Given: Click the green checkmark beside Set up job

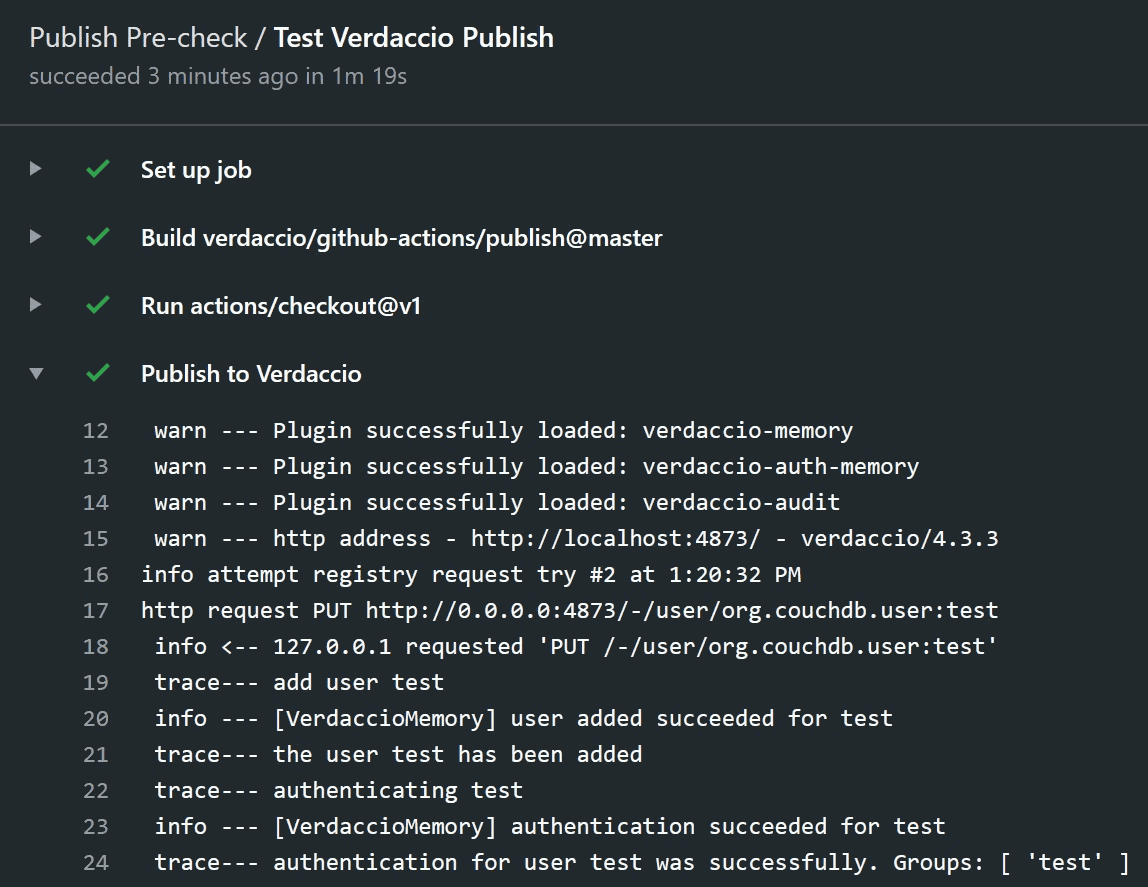Looking at the screenshot, I should pos(97,170).
